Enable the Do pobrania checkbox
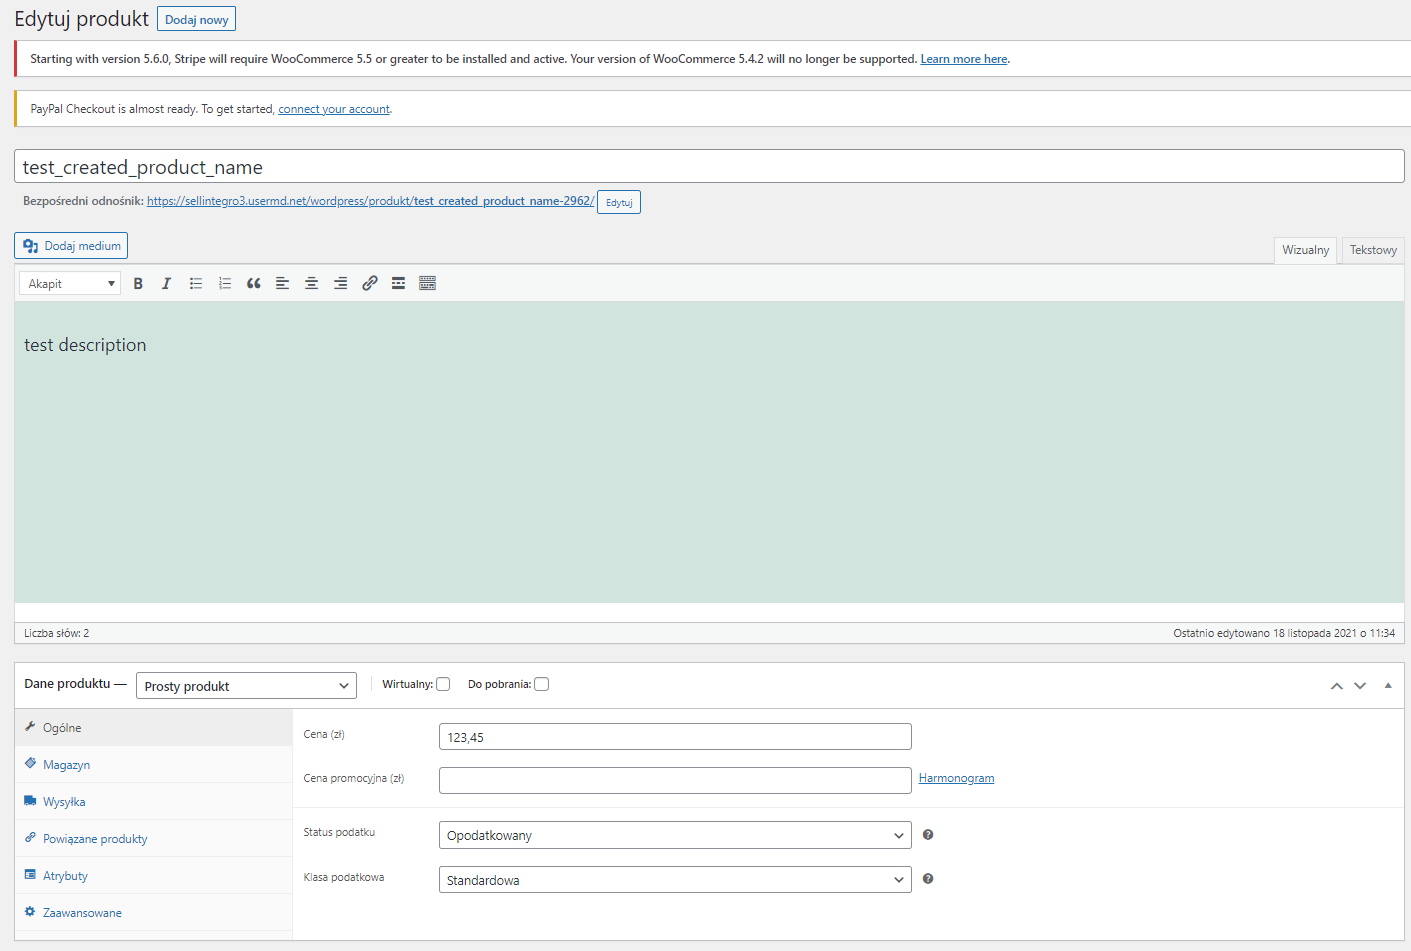The width and height of the screenshot is (1411, 951). [x=542, y=685]
